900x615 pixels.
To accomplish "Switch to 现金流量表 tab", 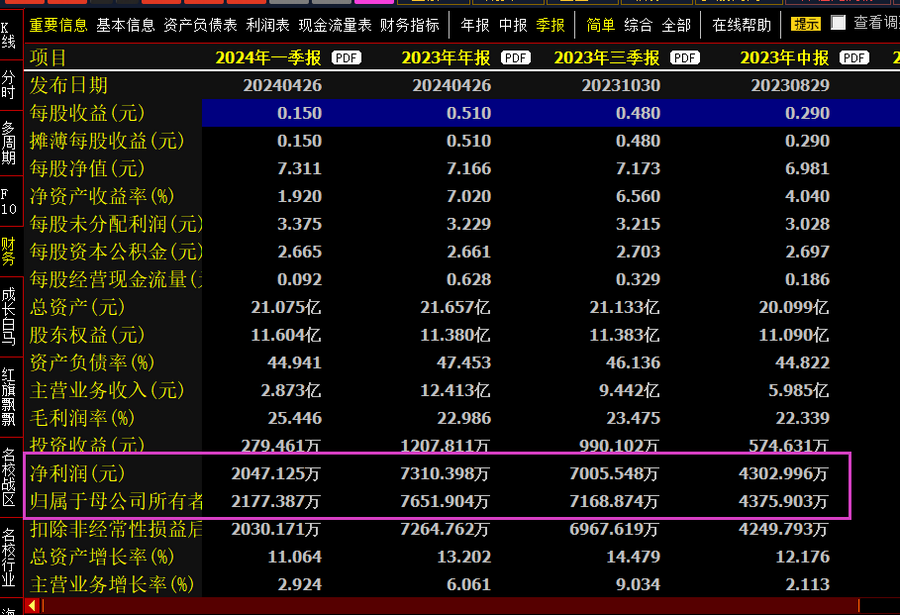I will click(x=335, y=25).
